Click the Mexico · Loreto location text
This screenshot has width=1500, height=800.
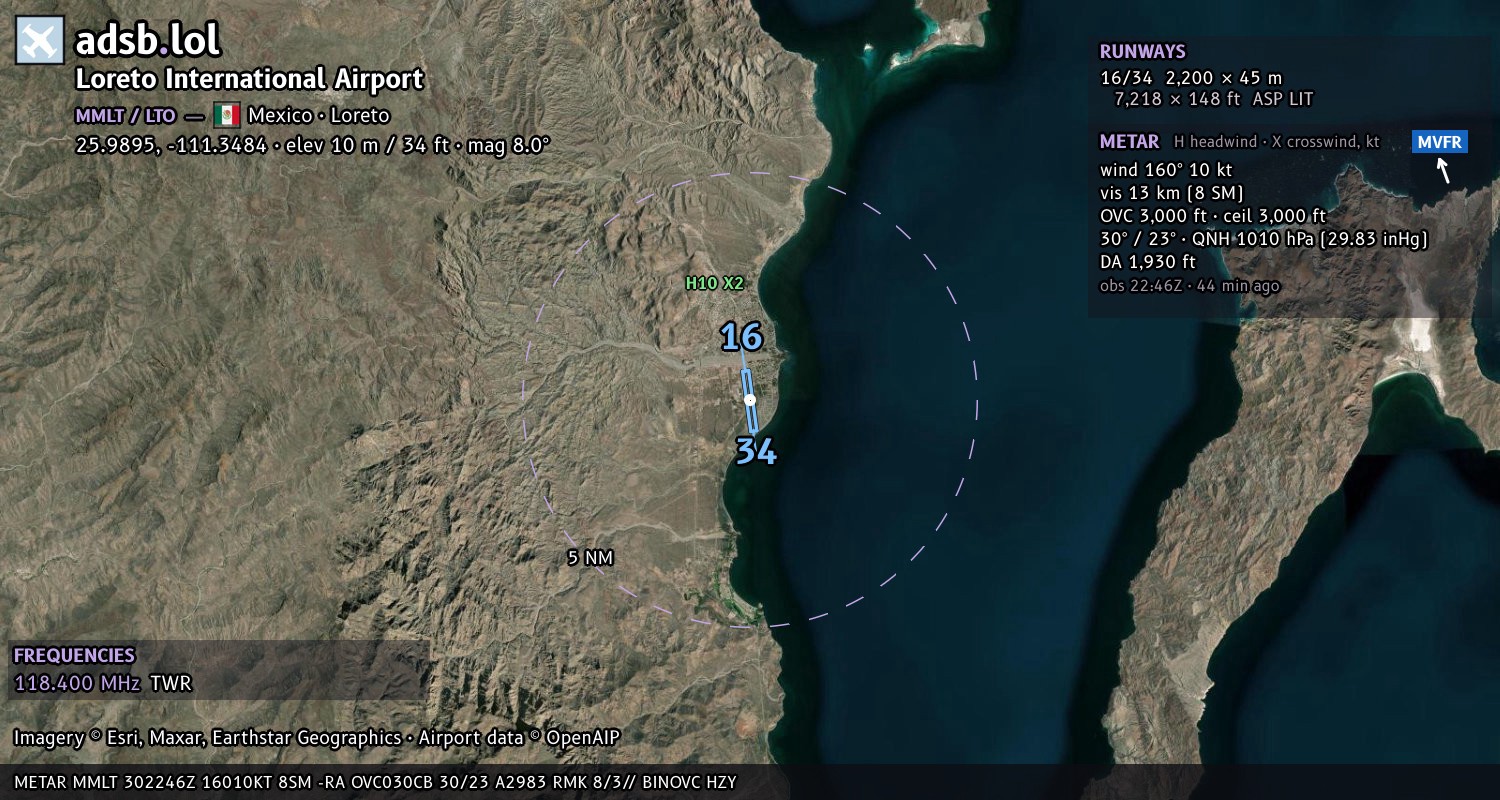click(x=318, y=115)
